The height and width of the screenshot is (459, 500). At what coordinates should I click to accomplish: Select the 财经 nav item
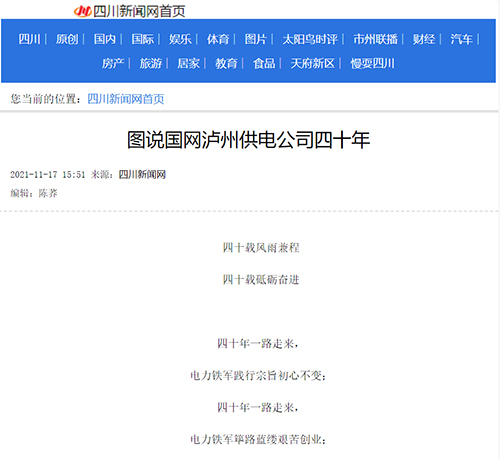(424, 39)
